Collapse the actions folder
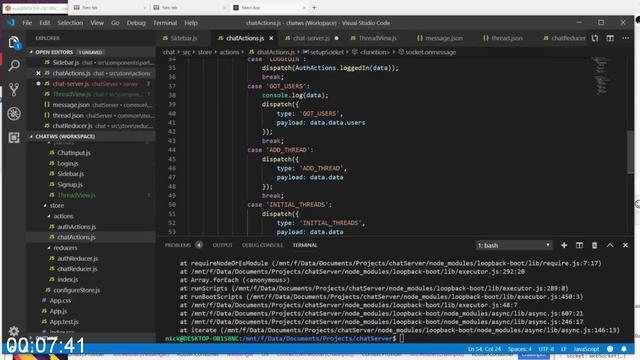This screenshot has height=360, width=640. pos(49,216)
